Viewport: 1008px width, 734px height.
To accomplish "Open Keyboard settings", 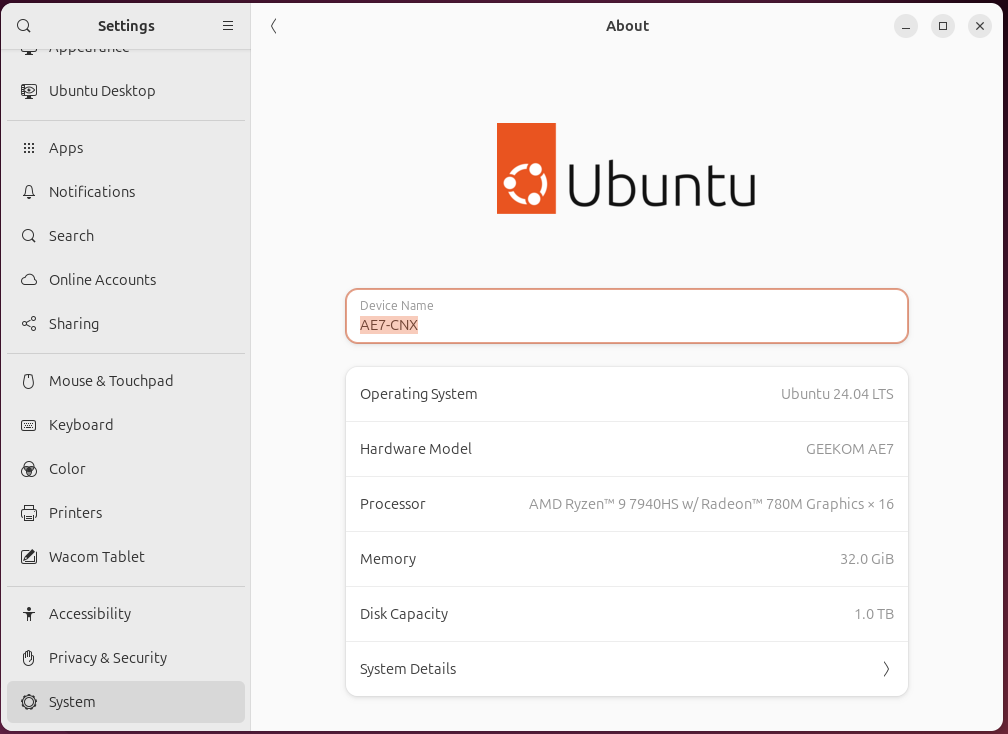I will 126,425.
